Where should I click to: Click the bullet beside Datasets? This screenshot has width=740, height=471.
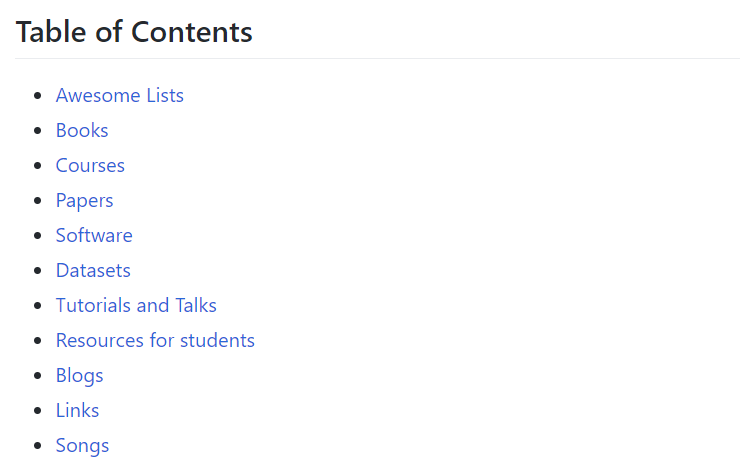[x=38, y=271]
